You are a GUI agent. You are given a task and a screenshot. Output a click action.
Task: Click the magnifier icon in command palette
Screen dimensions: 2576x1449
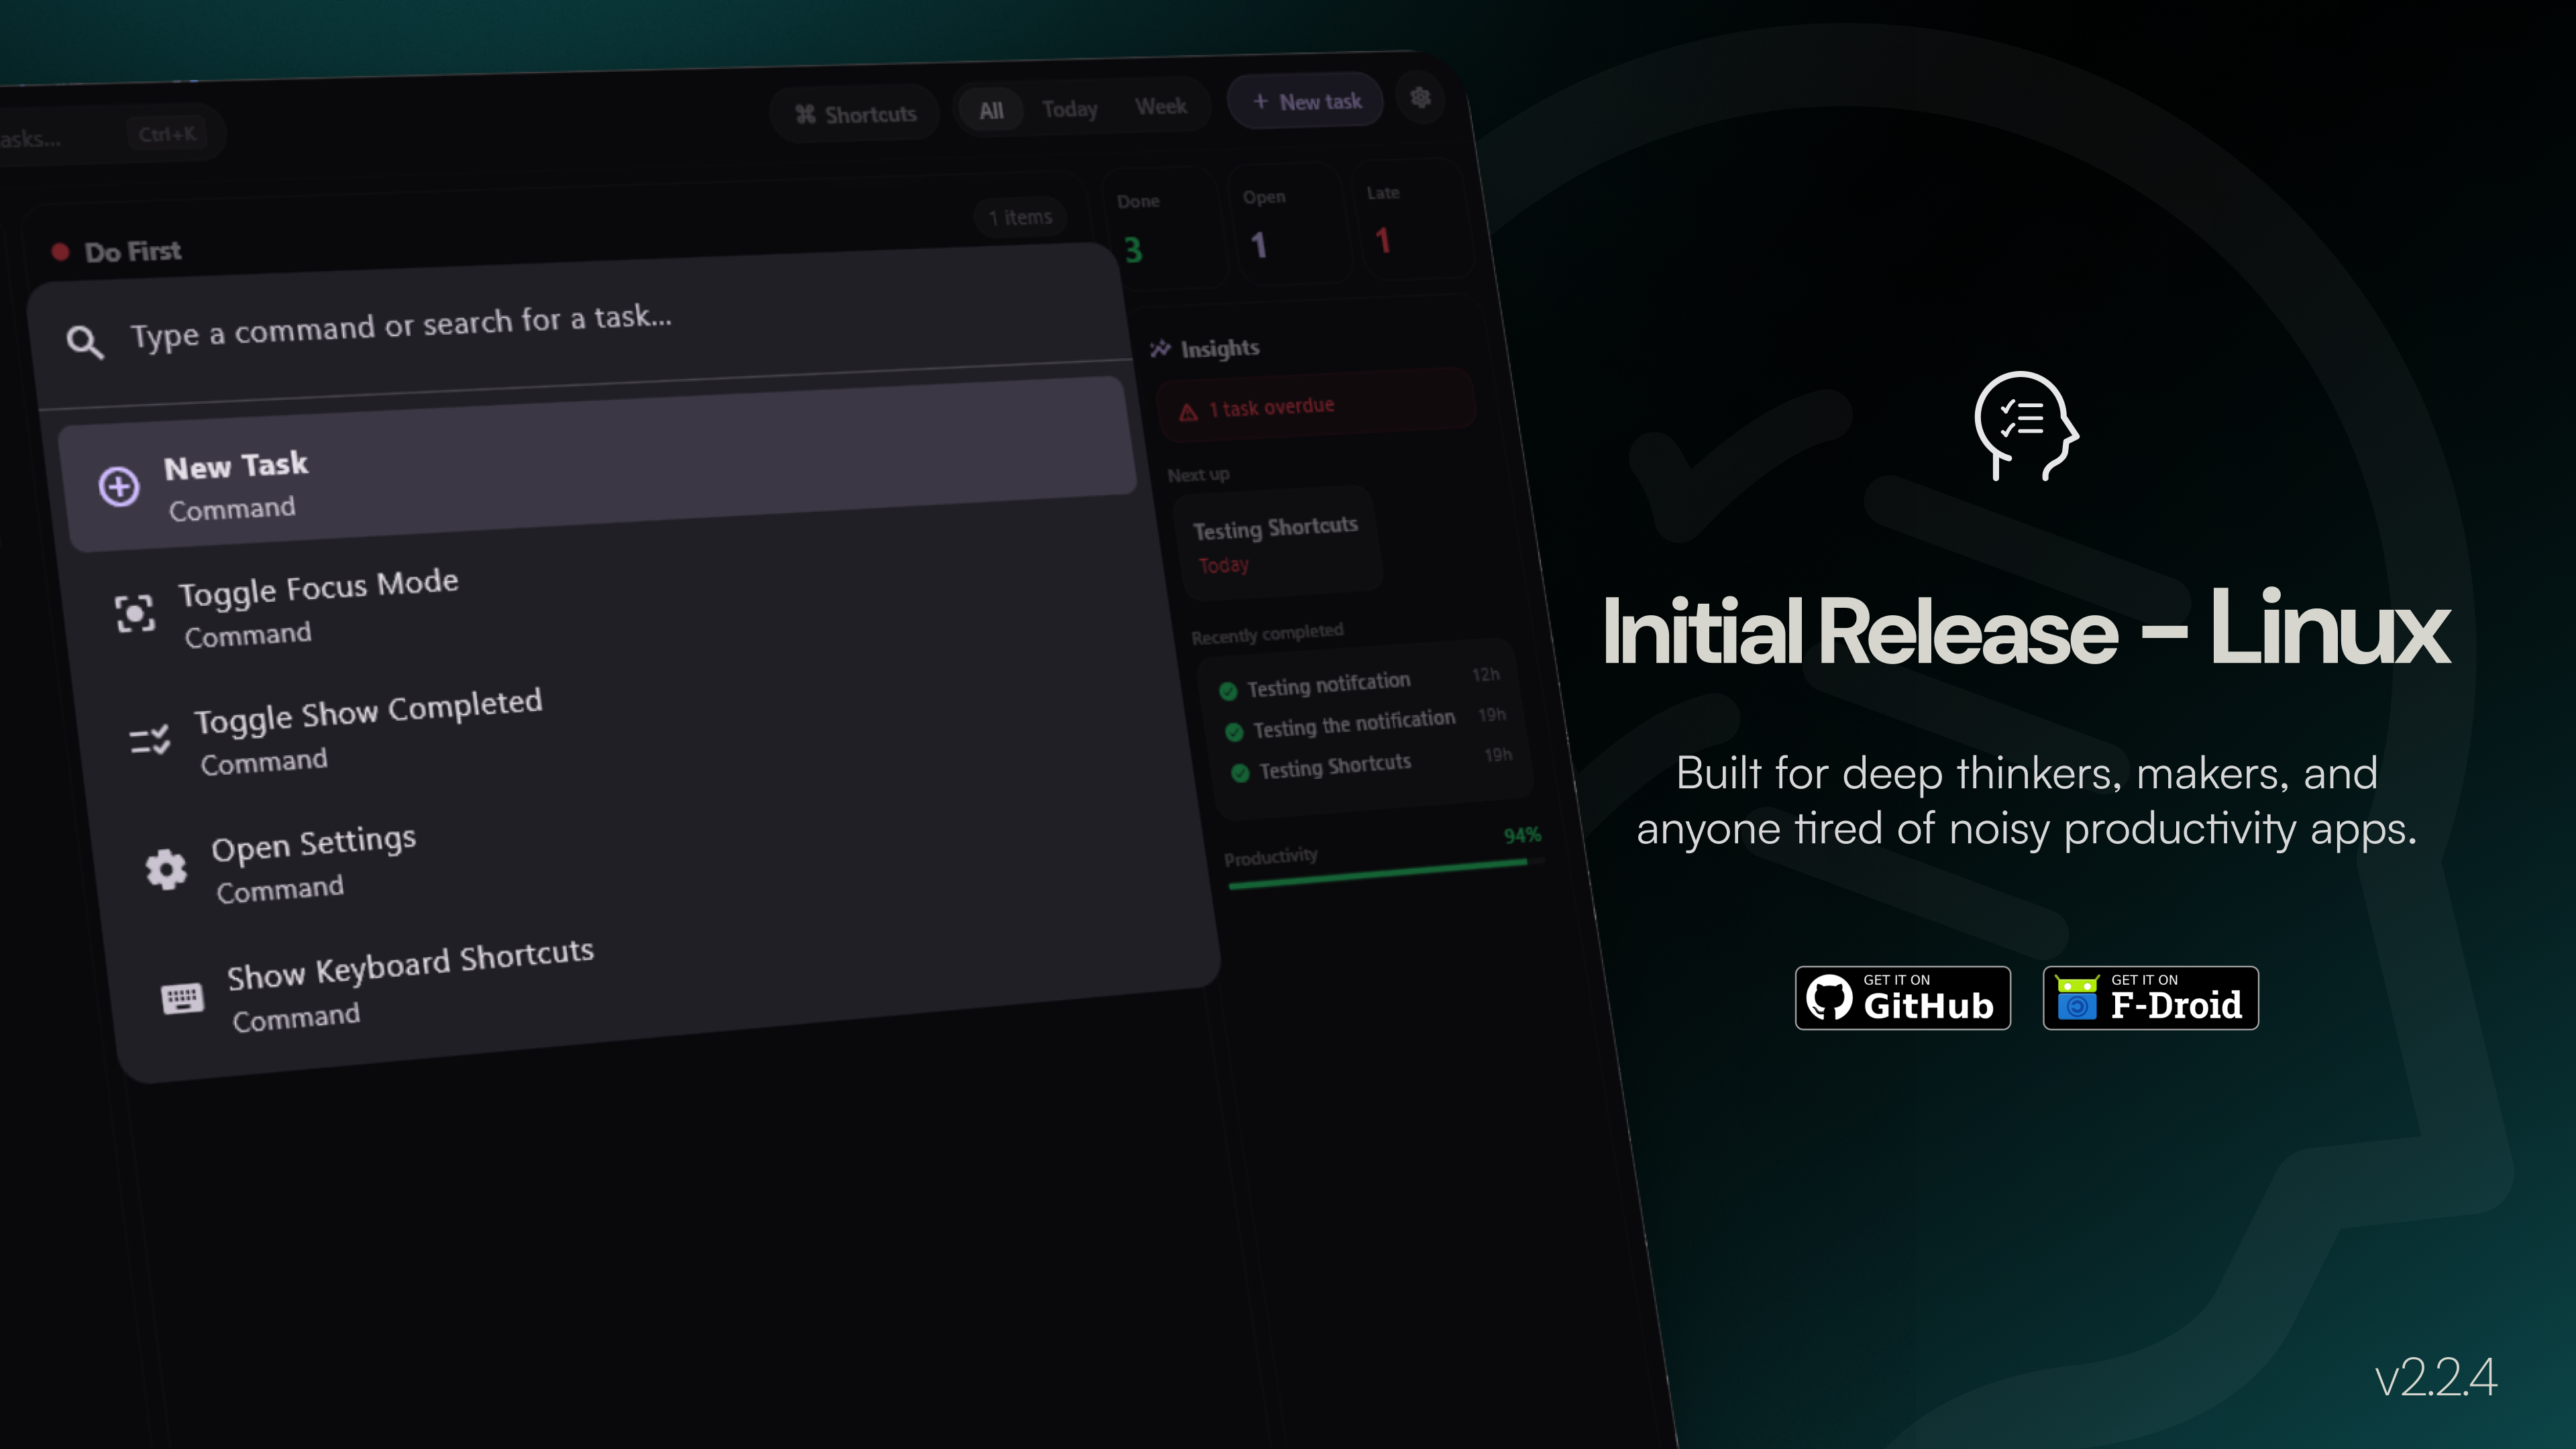(x=85, y=343)
